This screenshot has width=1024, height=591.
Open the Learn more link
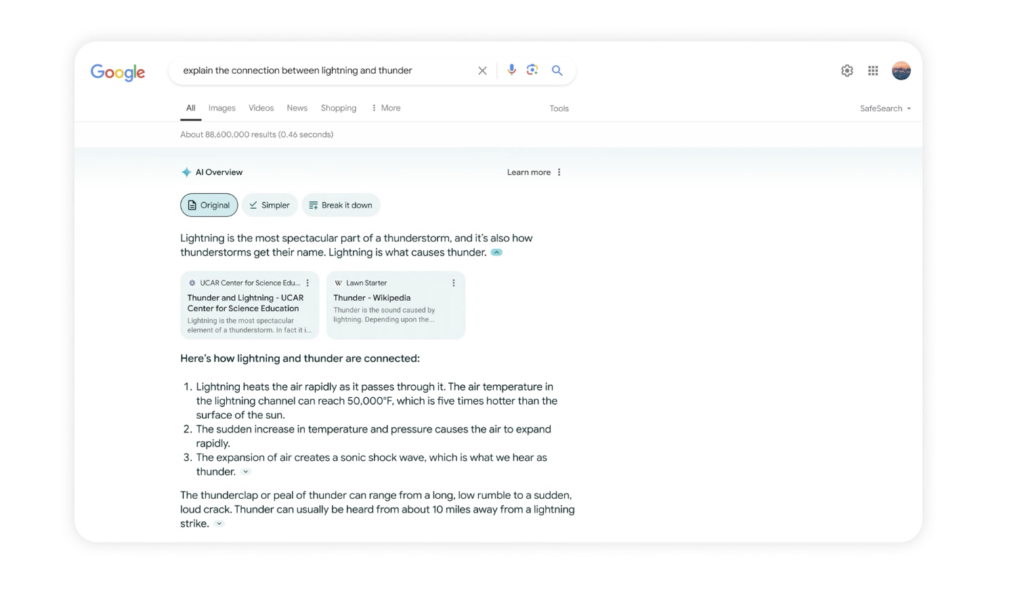pyautogui.click(x=528, y=172)
